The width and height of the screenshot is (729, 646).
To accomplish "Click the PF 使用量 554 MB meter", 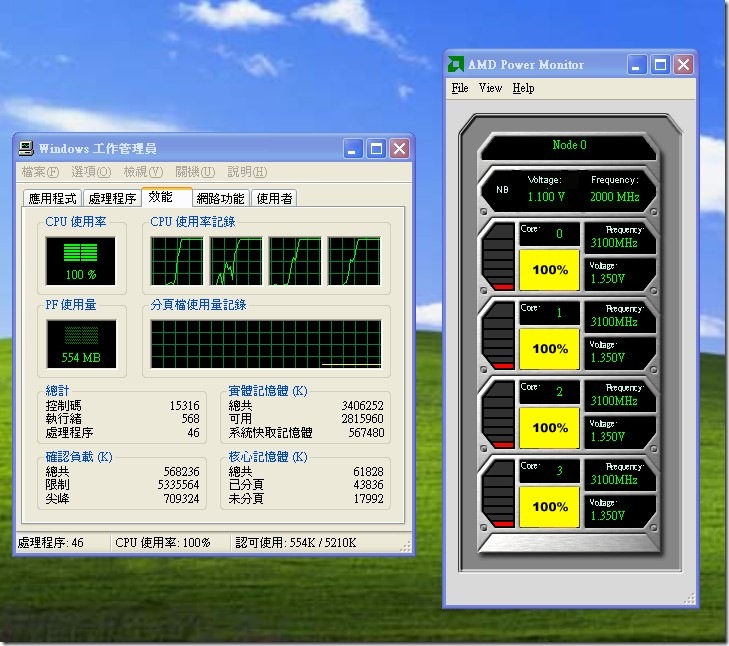I will click(81, 344).
